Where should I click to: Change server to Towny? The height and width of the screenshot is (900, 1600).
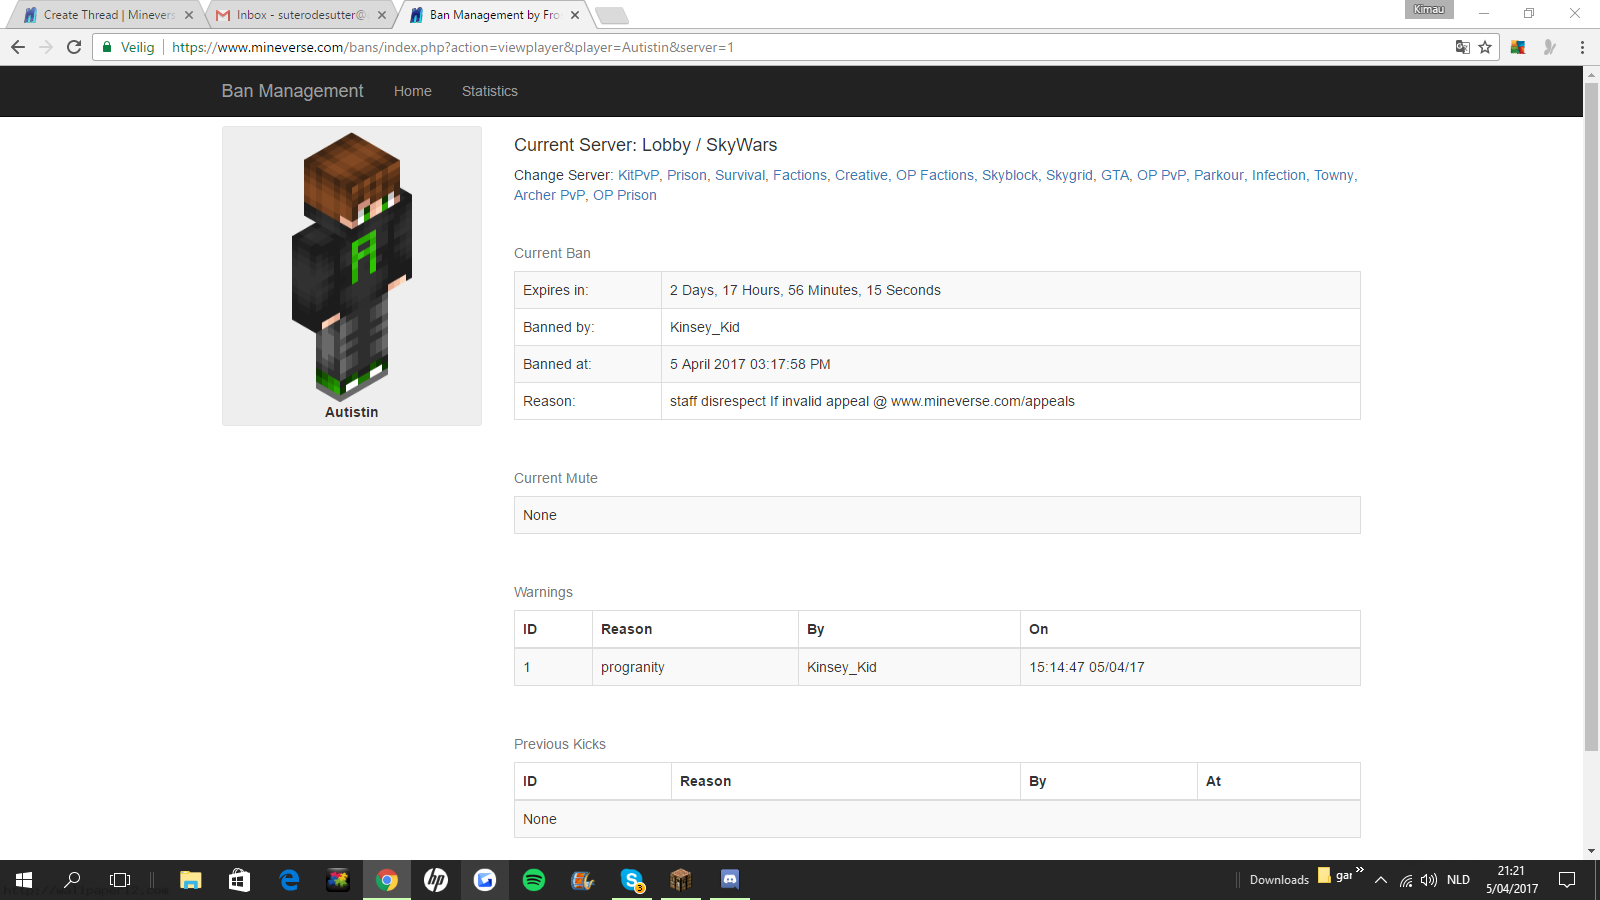(x=1333, y=175)
